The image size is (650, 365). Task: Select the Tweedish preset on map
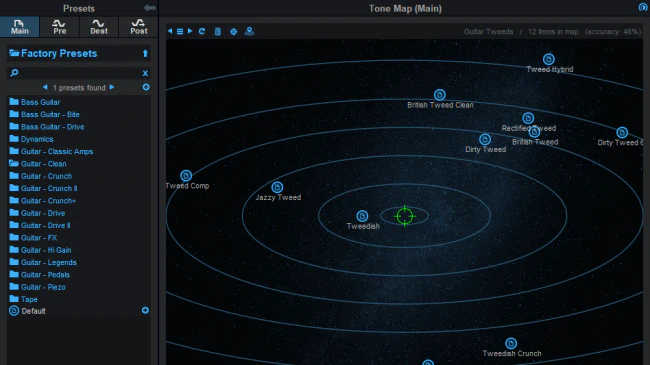tap(362, 216)
